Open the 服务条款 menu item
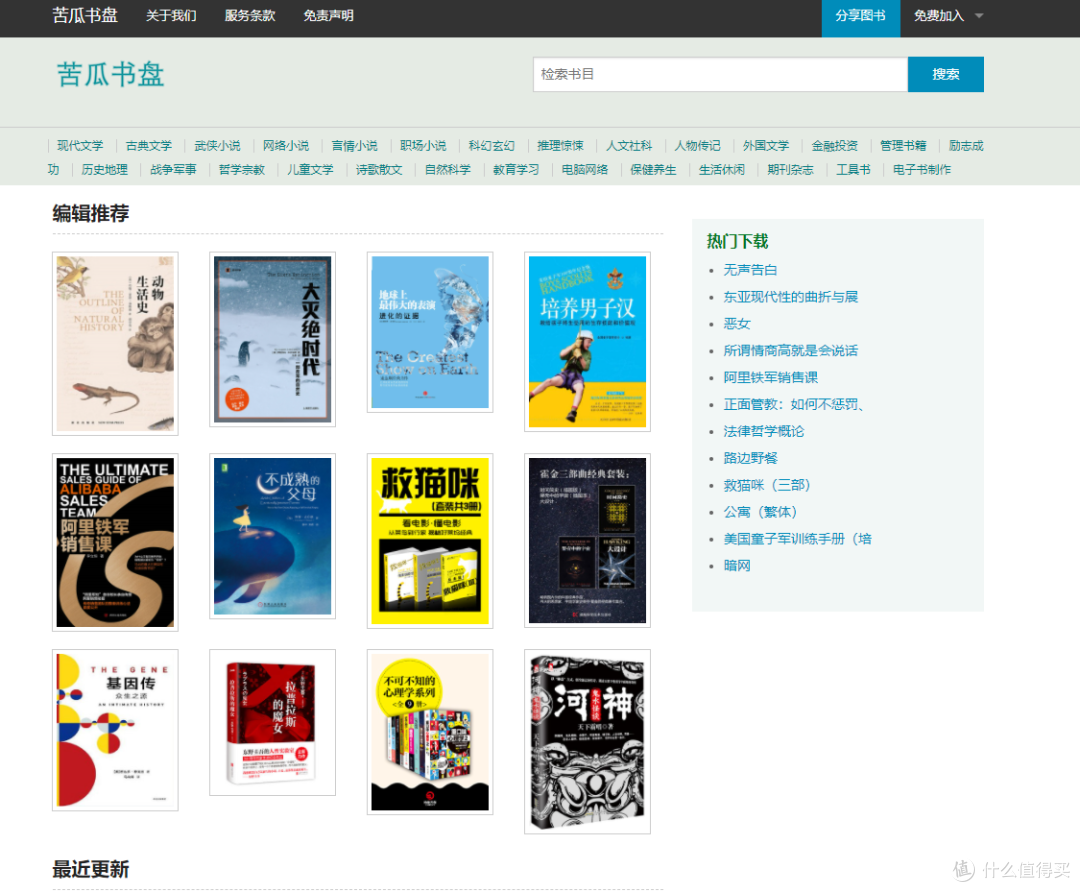Viewport: 1080px width, 892px height. pos(250,15)
